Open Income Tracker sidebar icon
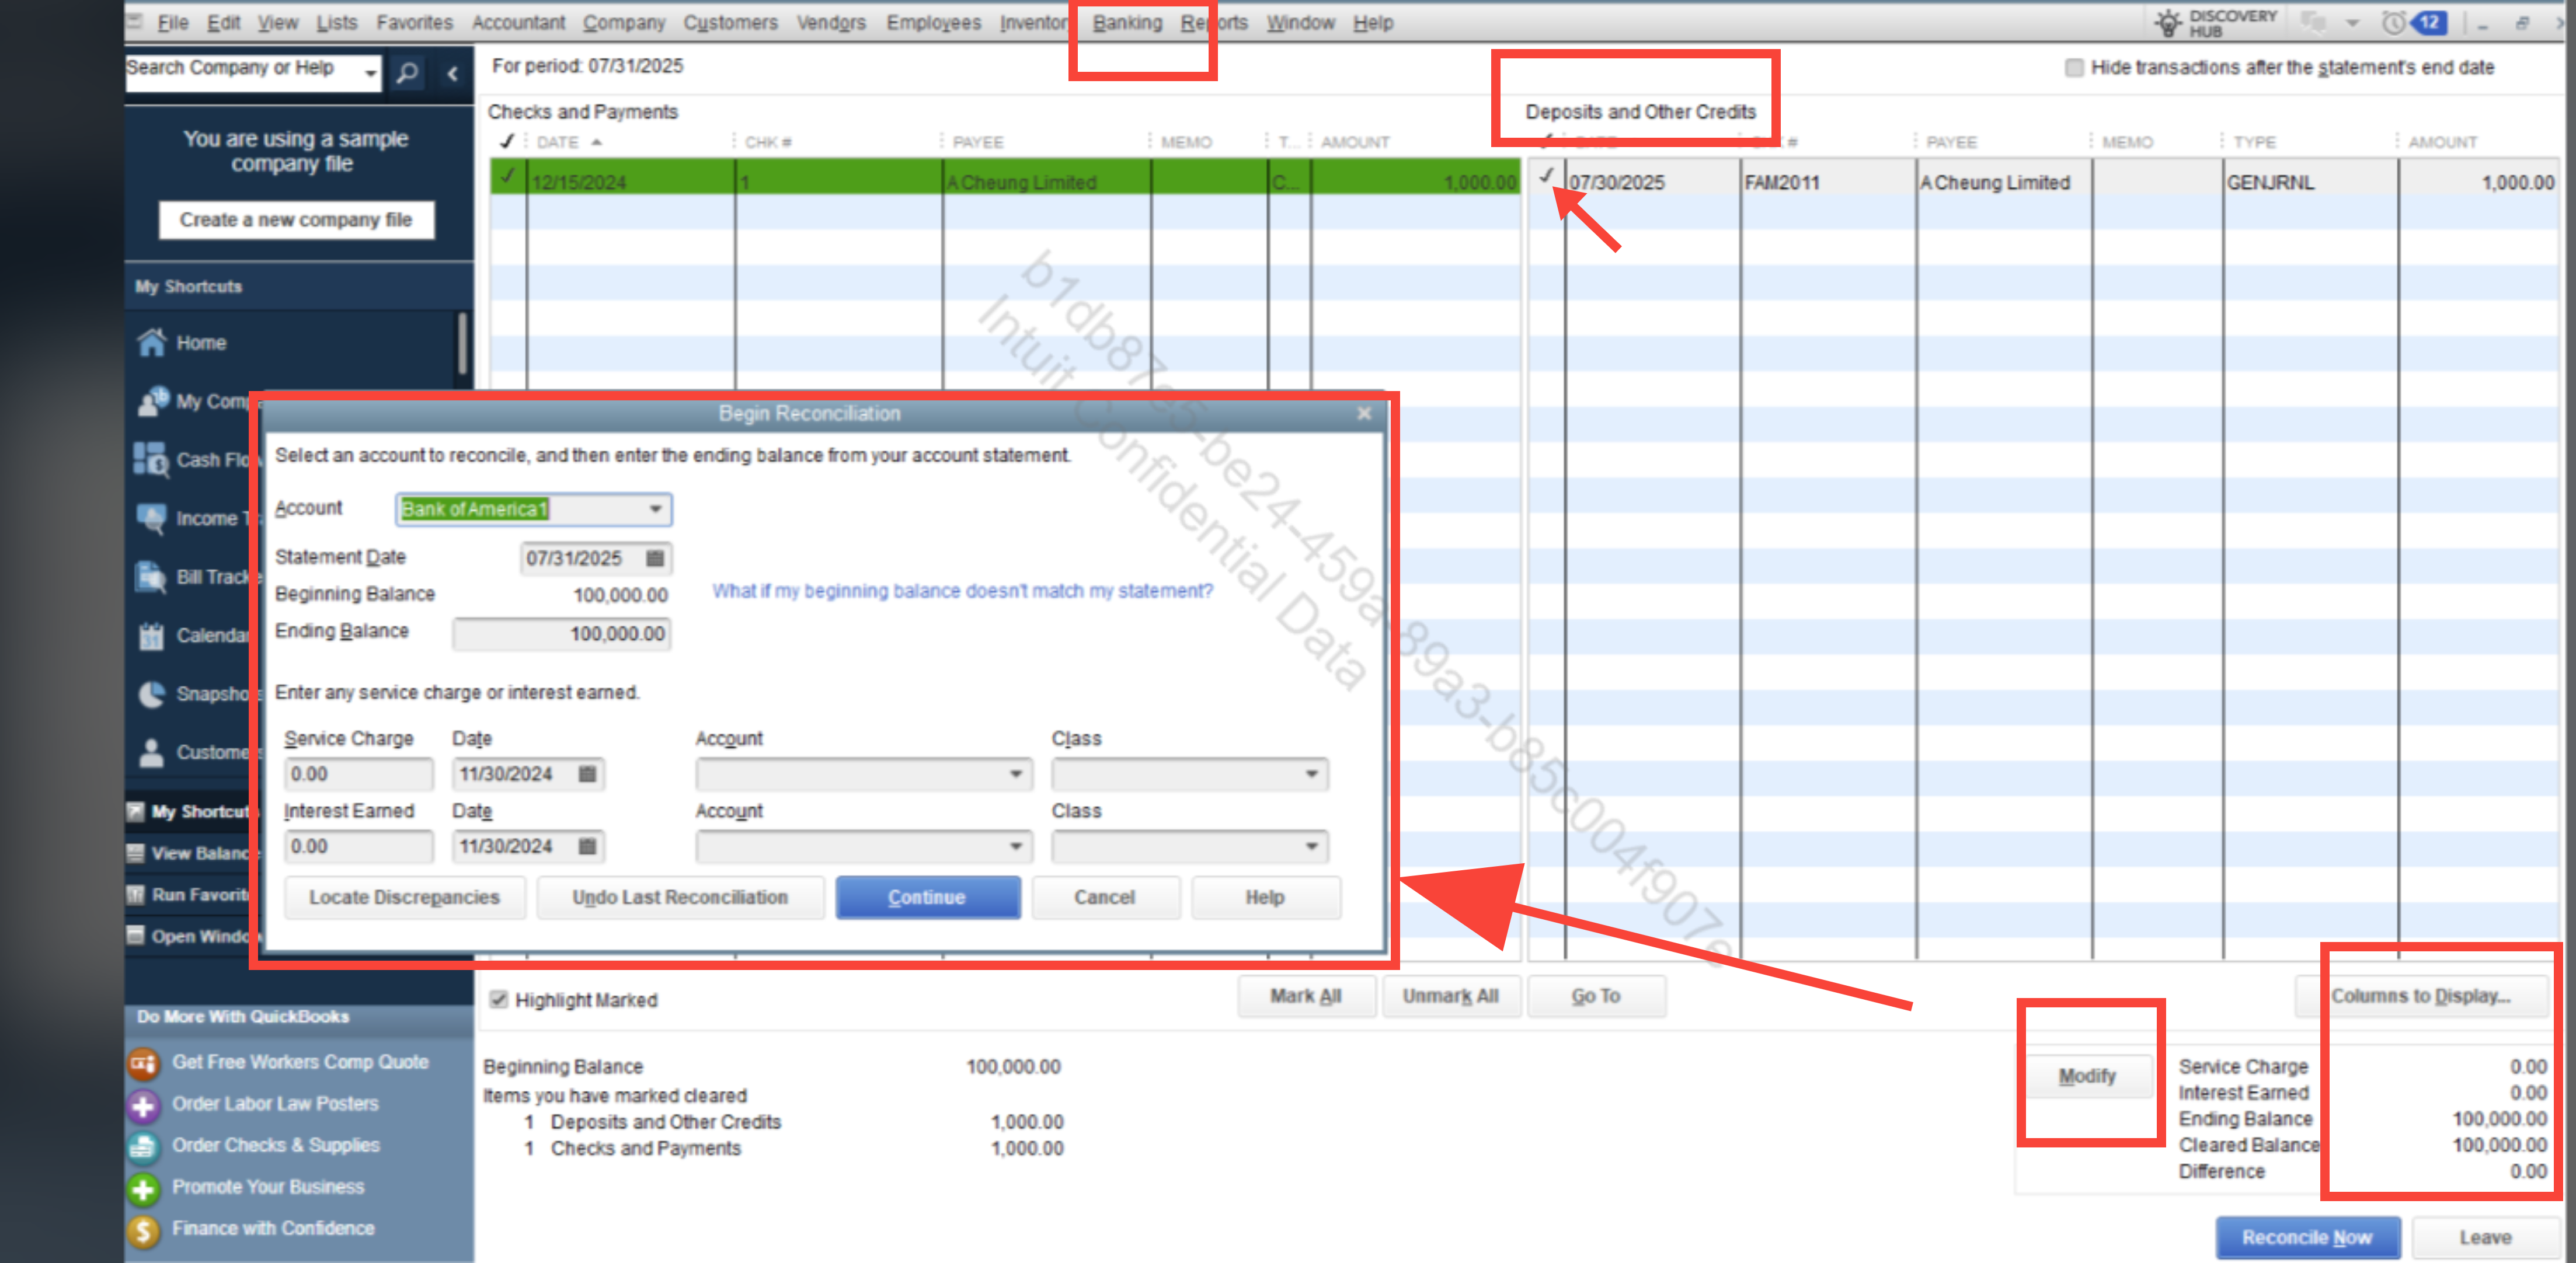2576x1263 pixels. [152, 518]
